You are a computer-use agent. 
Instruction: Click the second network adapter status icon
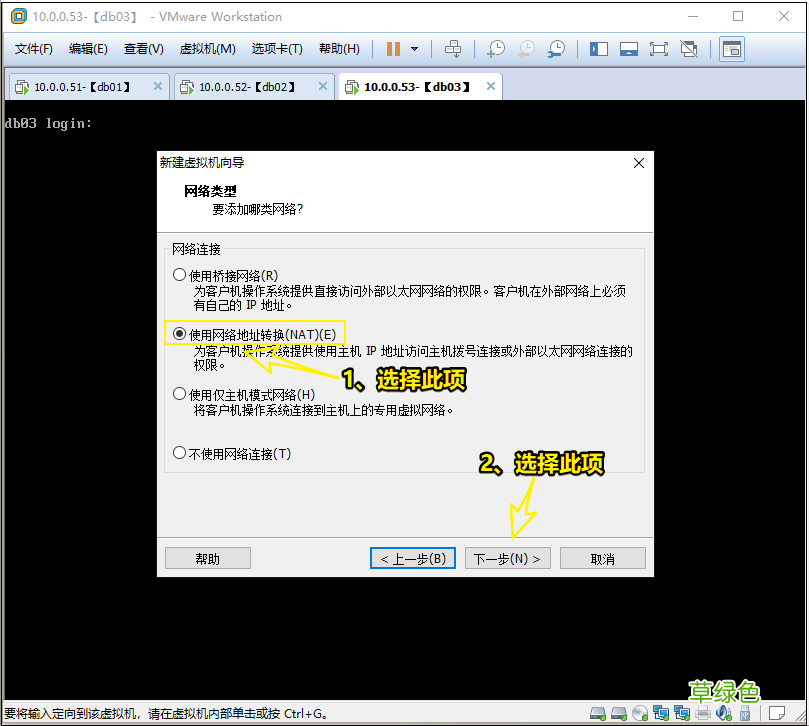(x=682, y=713)
